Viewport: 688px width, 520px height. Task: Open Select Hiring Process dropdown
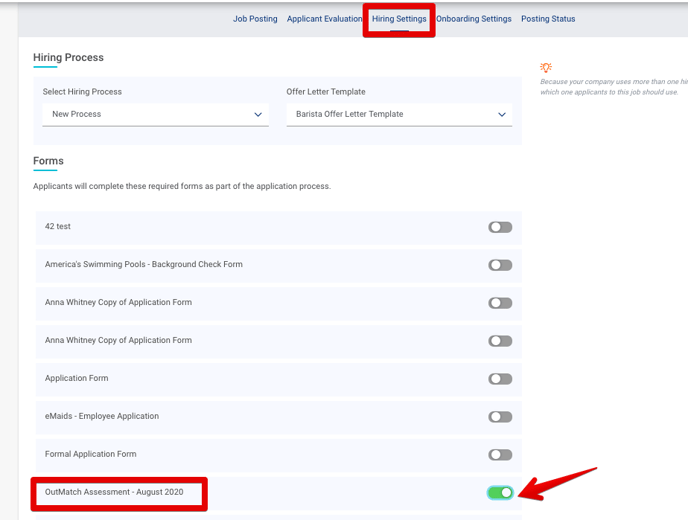[155, 115]
